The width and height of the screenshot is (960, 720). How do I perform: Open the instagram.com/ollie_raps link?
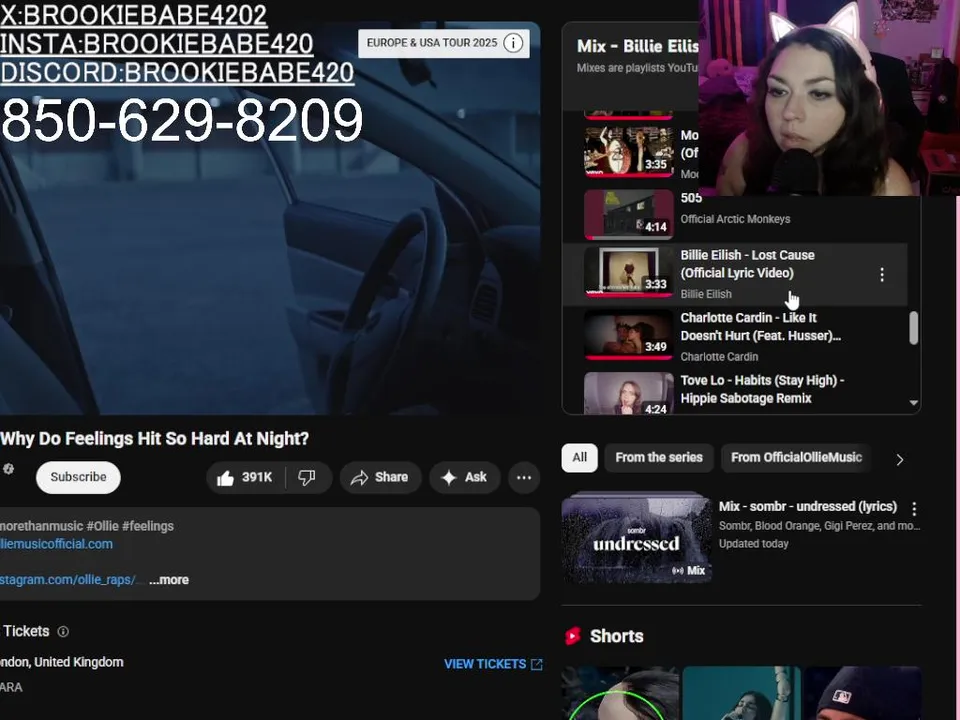point(68,580)
